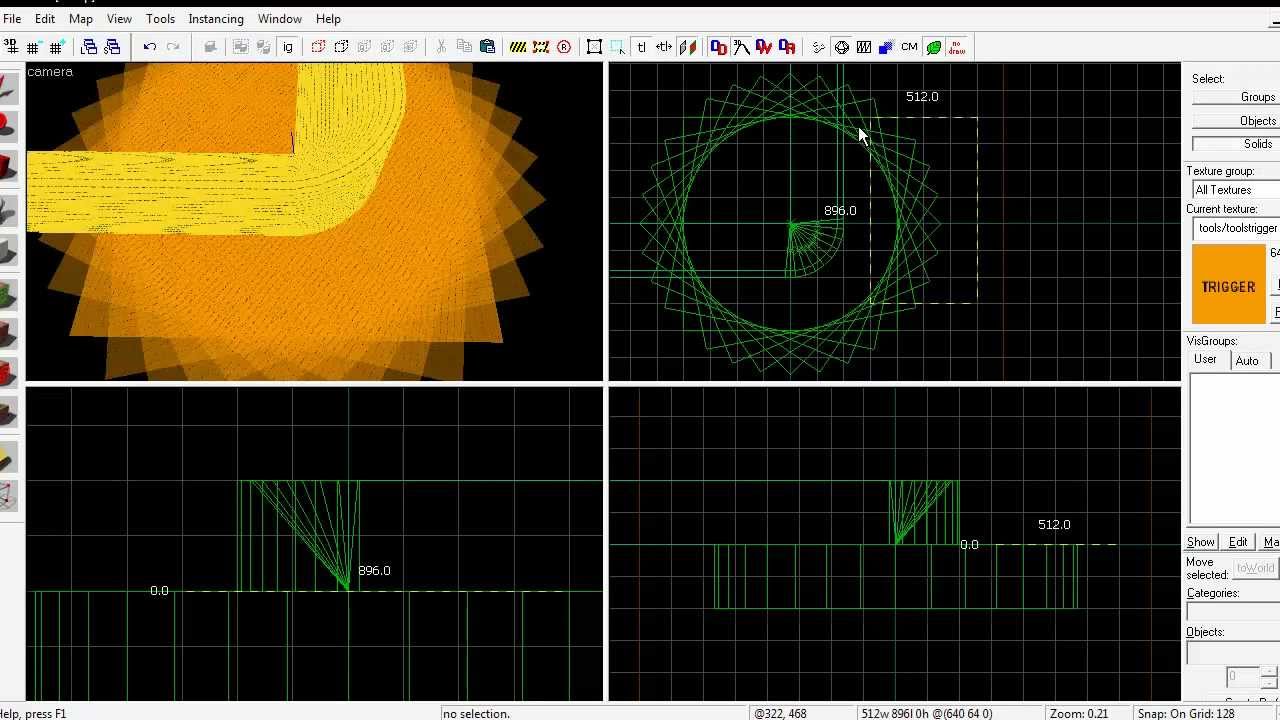Select the Solids selection mode button
The image size is (1280, 720).
(1236, 144)
